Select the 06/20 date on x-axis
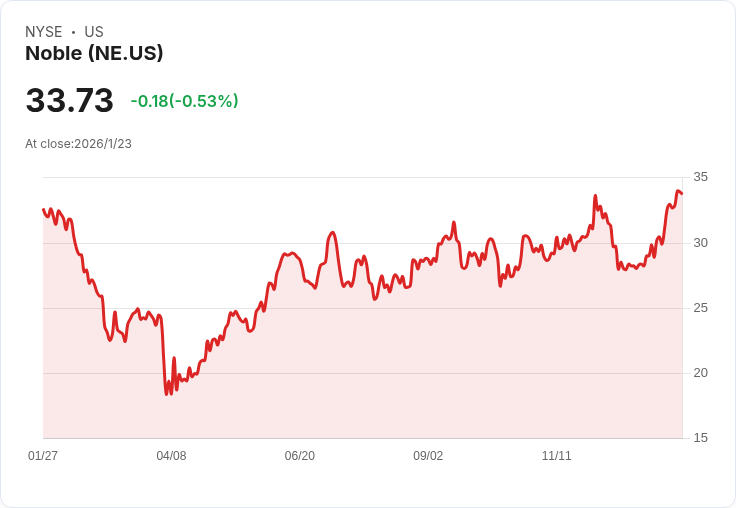This screenshot has width=736, height=508. coord(299,455)
